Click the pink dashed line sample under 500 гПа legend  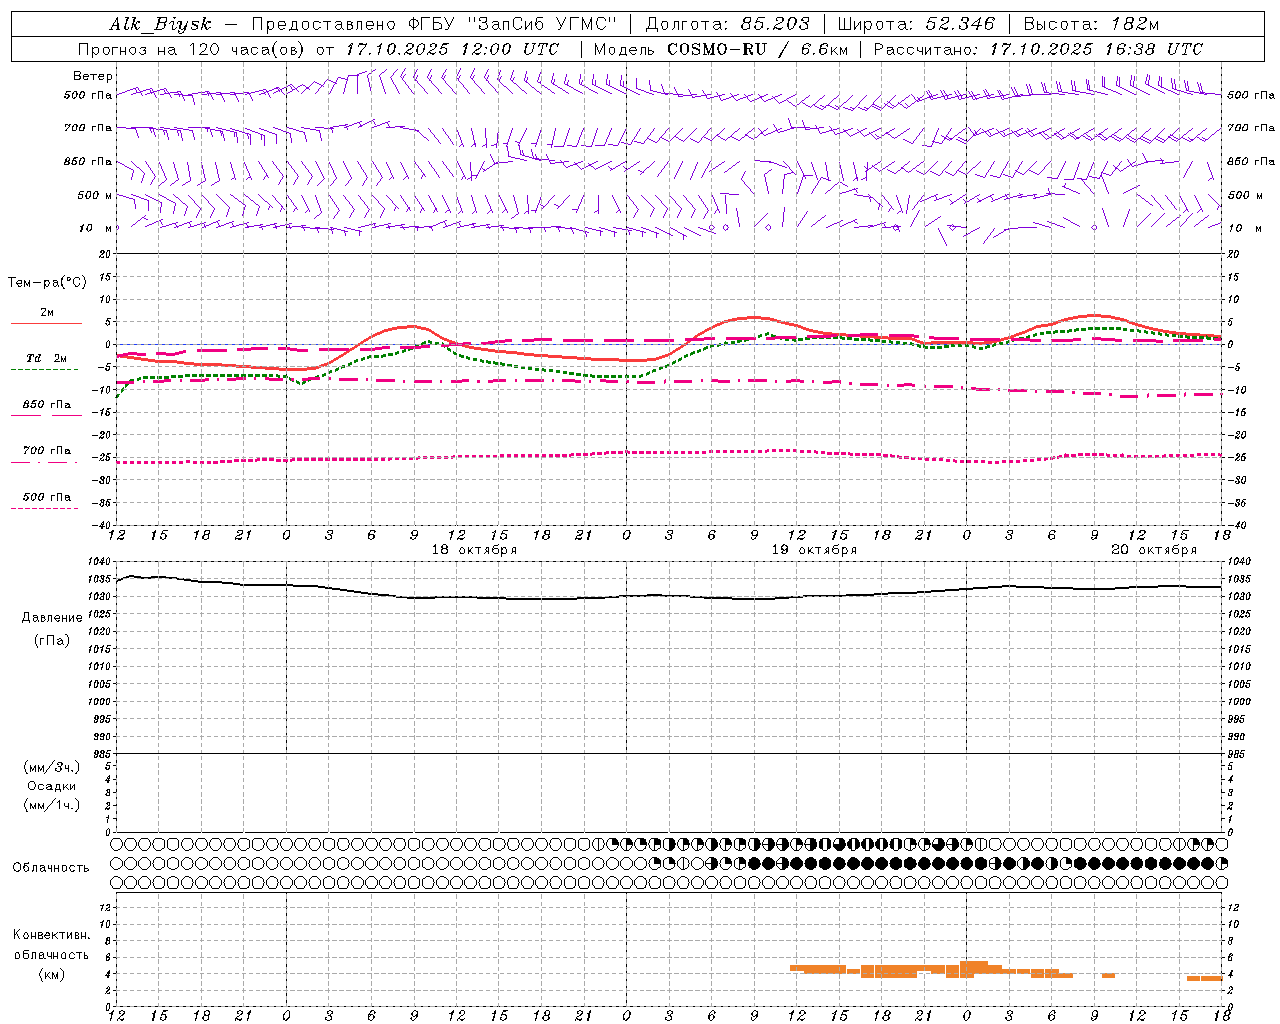point(44,509)
